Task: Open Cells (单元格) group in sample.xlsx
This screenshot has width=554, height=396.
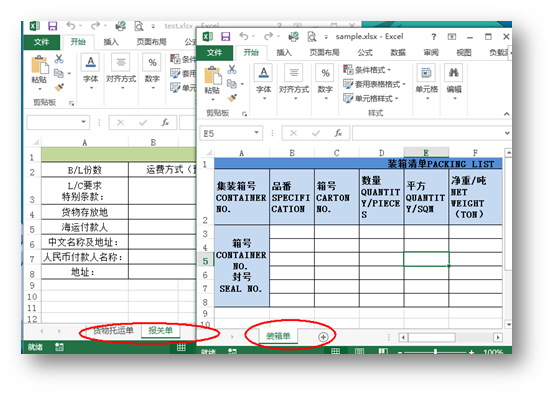Action: tap(426, 81)
